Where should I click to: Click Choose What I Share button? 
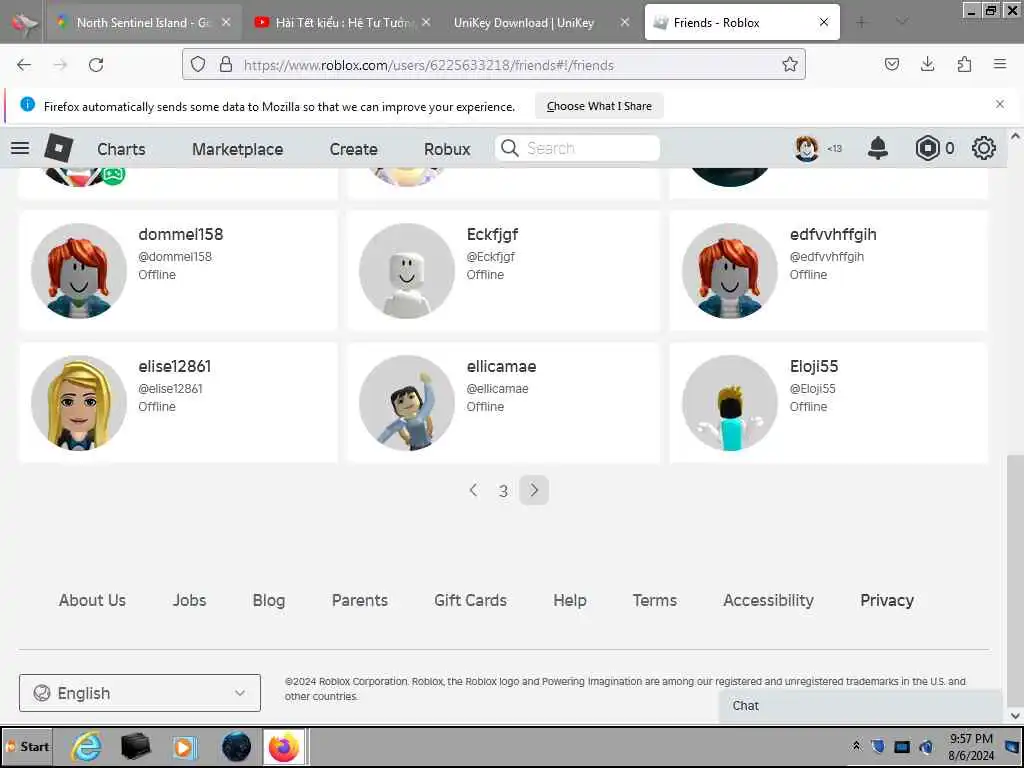click(599, 106)
